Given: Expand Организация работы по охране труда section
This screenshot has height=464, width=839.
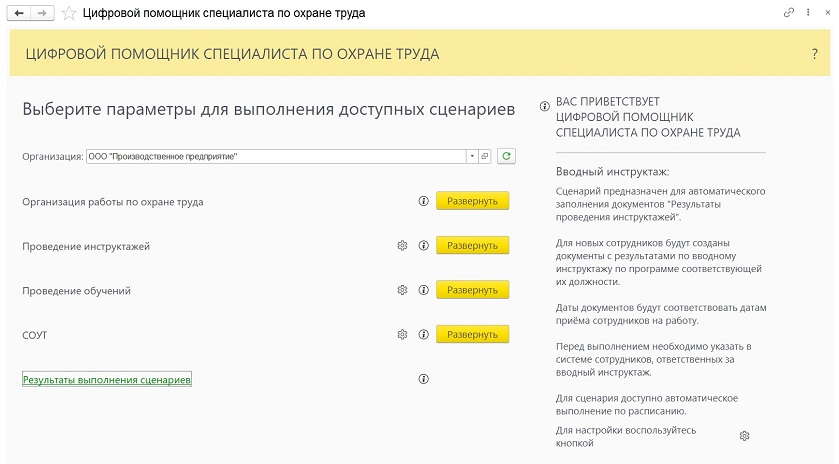Looking at the screenshot, I should click(x=472, y=201).
